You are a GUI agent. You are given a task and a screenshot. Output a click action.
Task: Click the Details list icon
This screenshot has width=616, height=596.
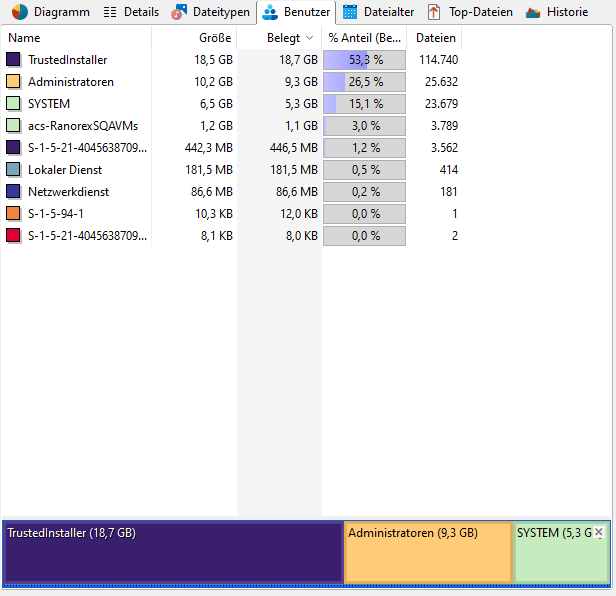tap(110, 12)
